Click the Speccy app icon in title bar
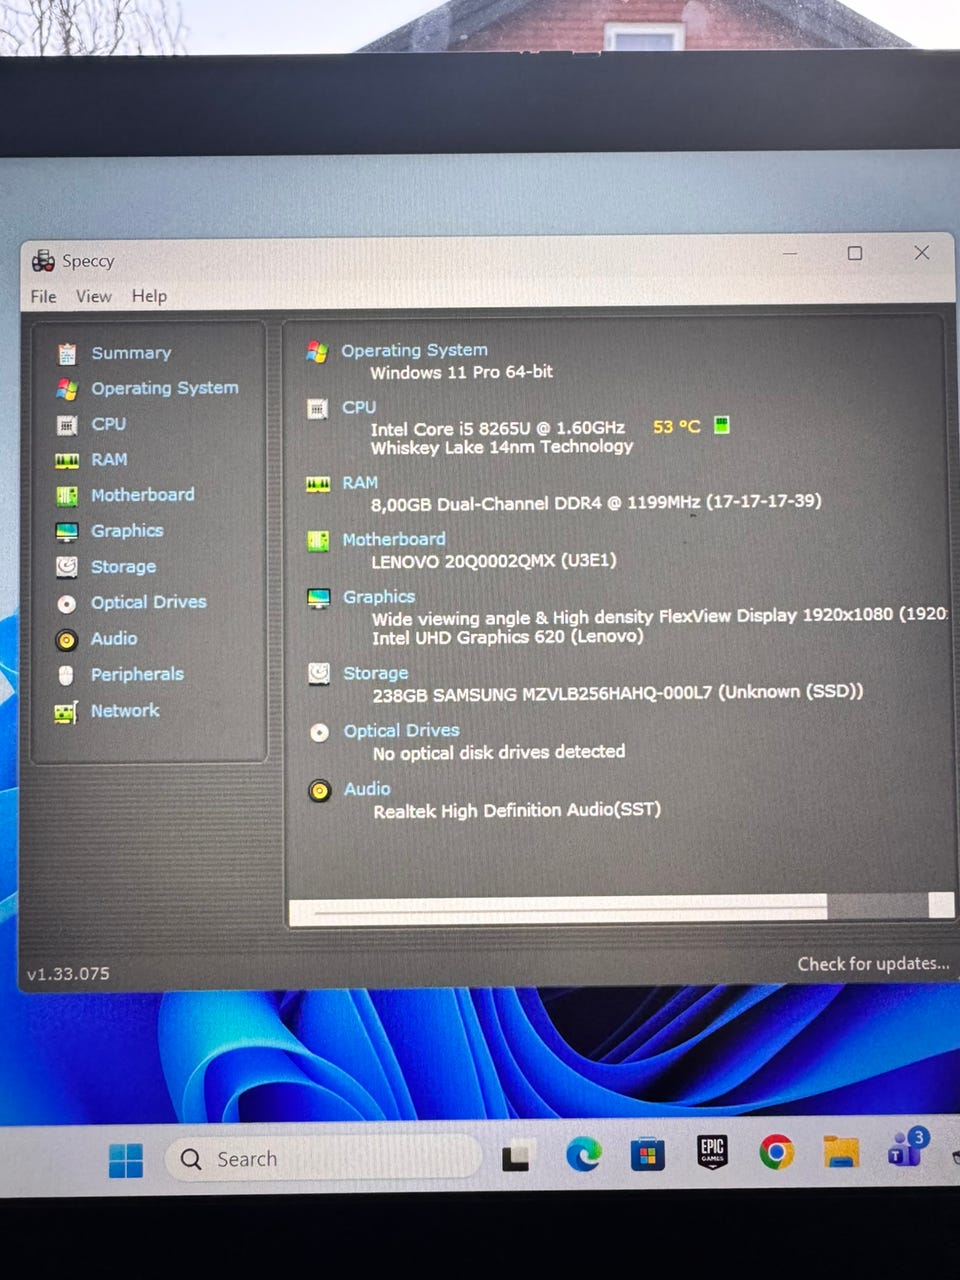The height and width of the screenshot is (1280, 960). click(x=43, y=261)
